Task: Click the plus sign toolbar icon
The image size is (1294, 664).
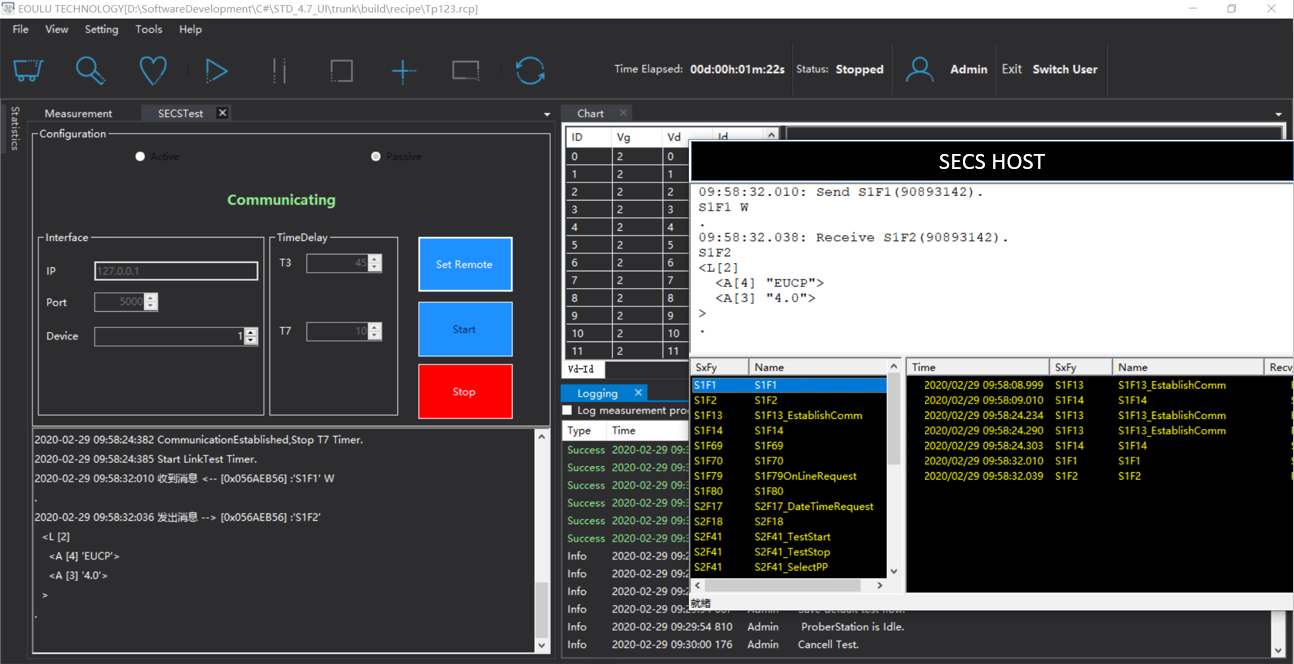Action: [x=403, y=70]
